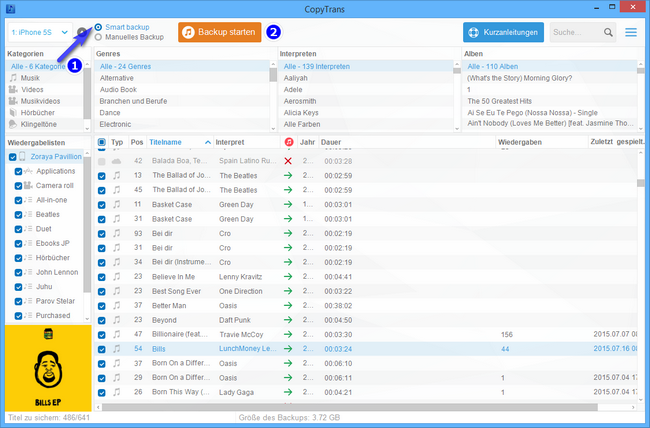The image size is (650, 428).
Task: Select the Smart backup radio button
Action: (98, 27)
